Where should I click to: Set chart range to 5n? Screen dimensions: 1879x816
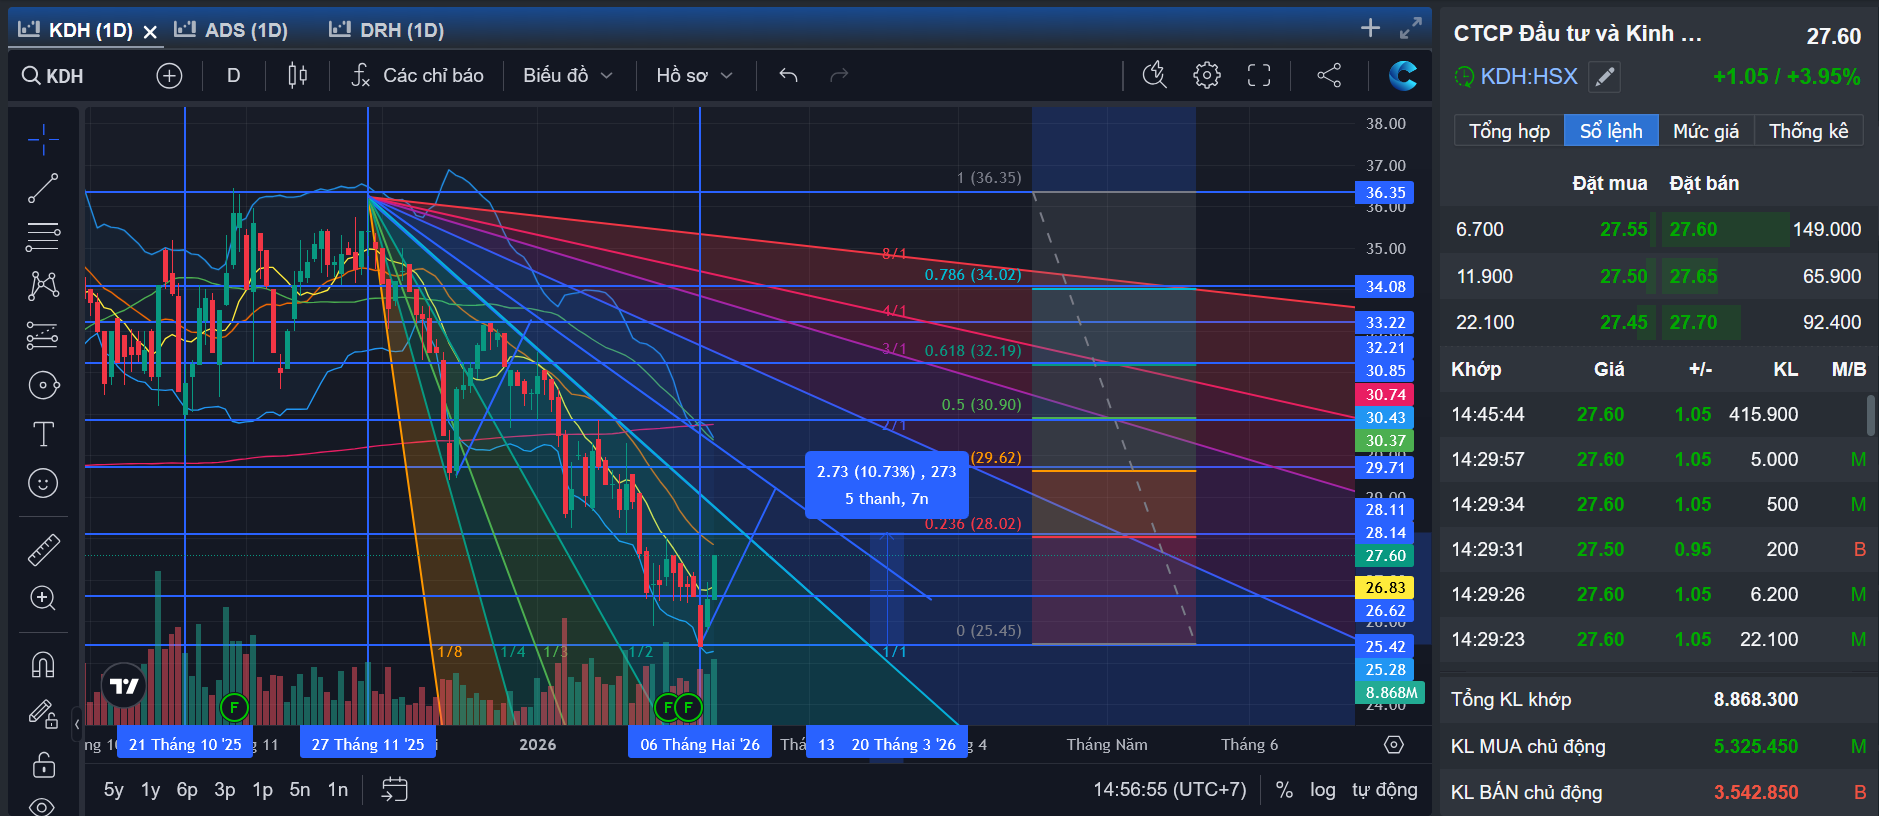click(300, 790)
